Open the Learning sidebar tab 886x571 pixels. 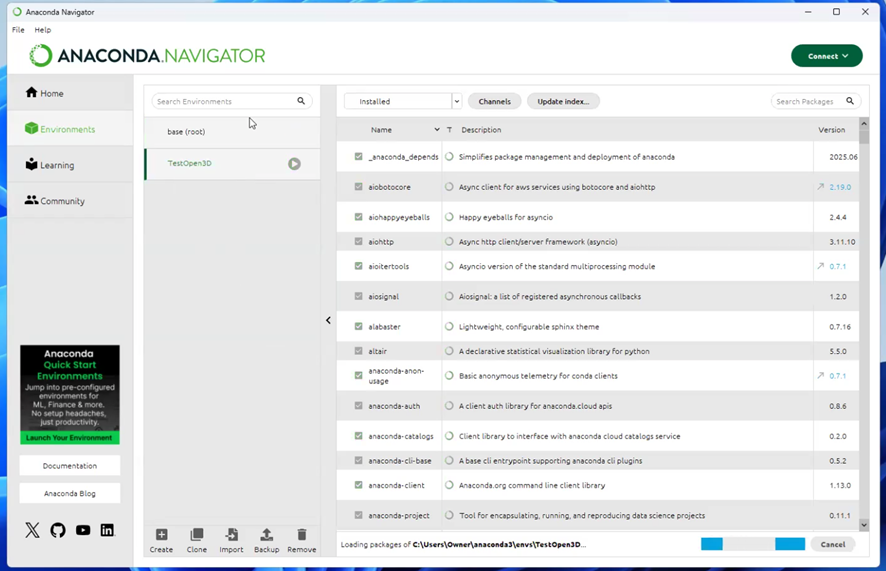click(71, 165)
